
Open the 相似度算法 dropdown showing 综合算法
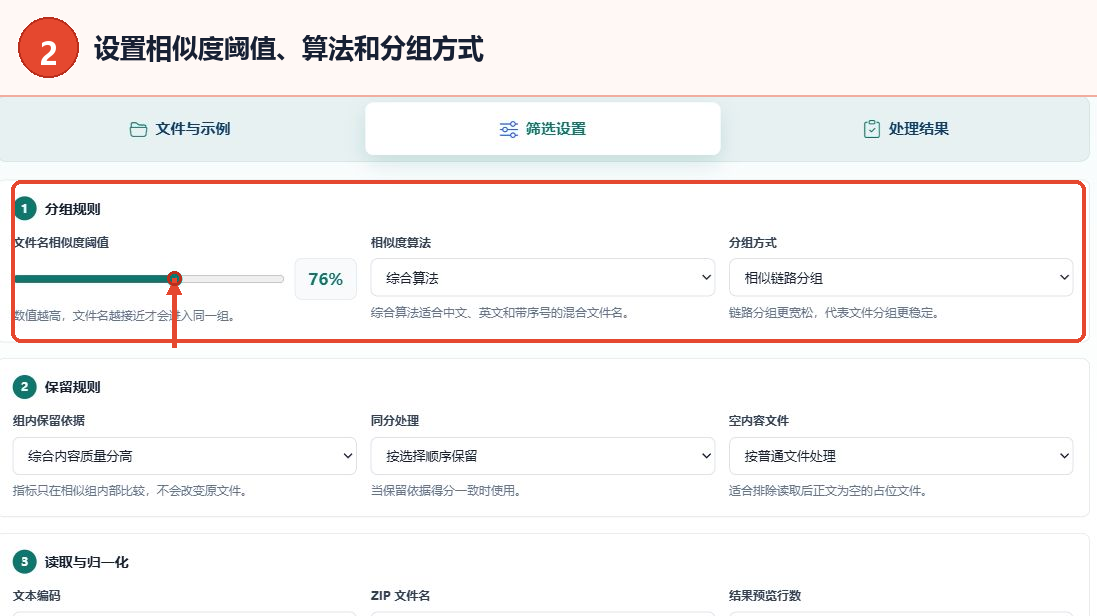(x=543, y=278)
